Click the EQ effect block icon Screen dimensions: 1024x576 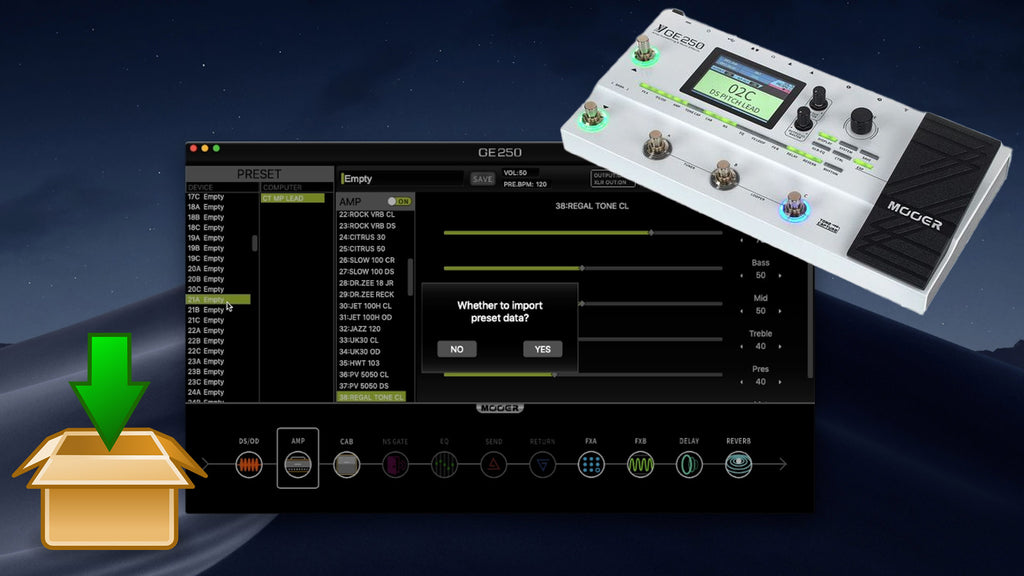pos(446,465)
